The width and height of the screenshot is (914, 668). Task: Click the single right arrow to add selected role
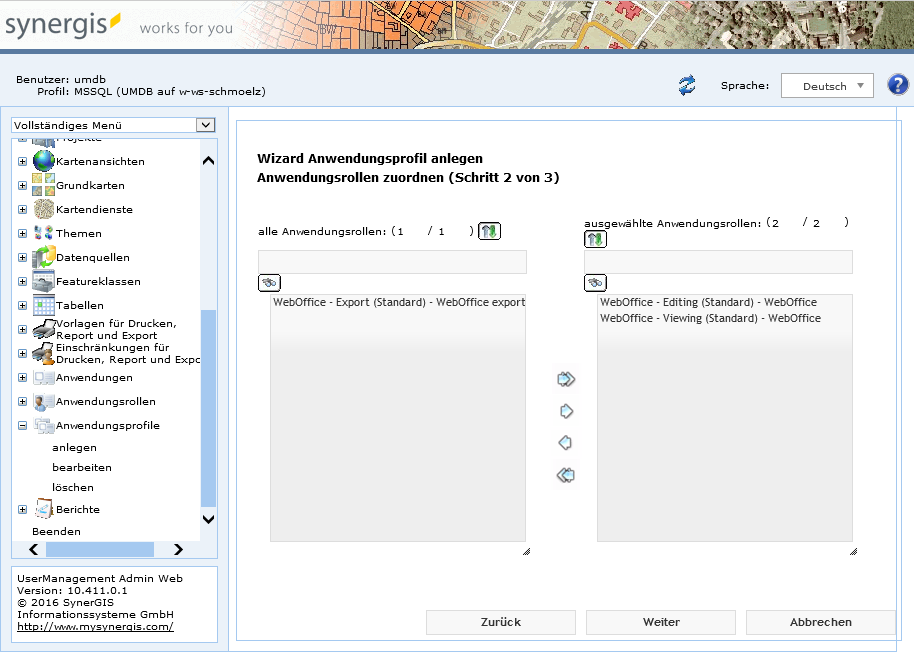566,411
